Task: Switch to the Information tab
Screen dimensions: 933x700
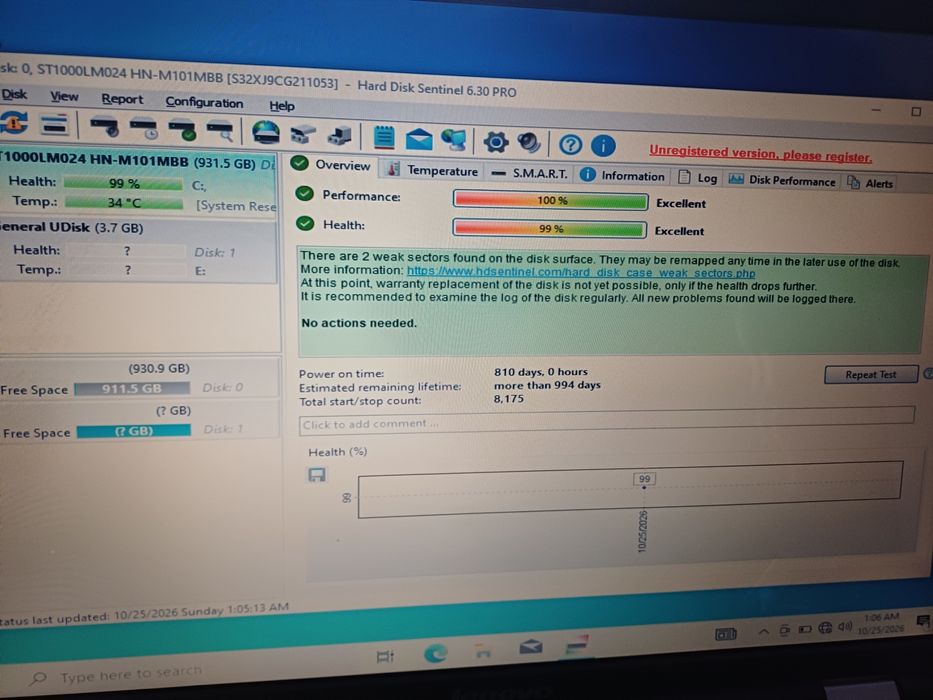Action: (622, 176)
